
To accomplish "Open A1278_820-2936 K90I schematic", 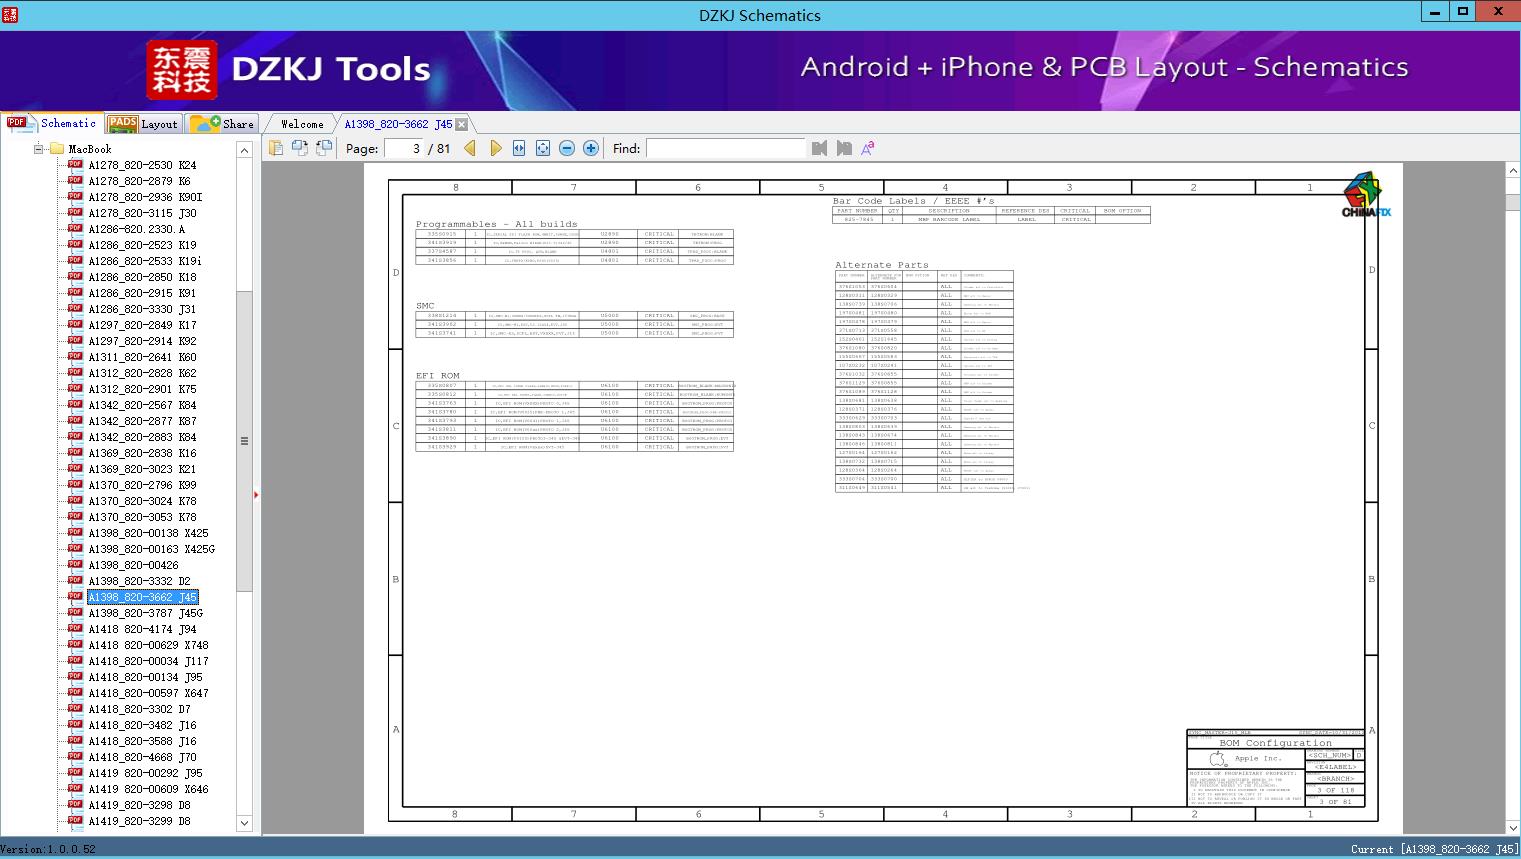I will (x=145, y=197).
